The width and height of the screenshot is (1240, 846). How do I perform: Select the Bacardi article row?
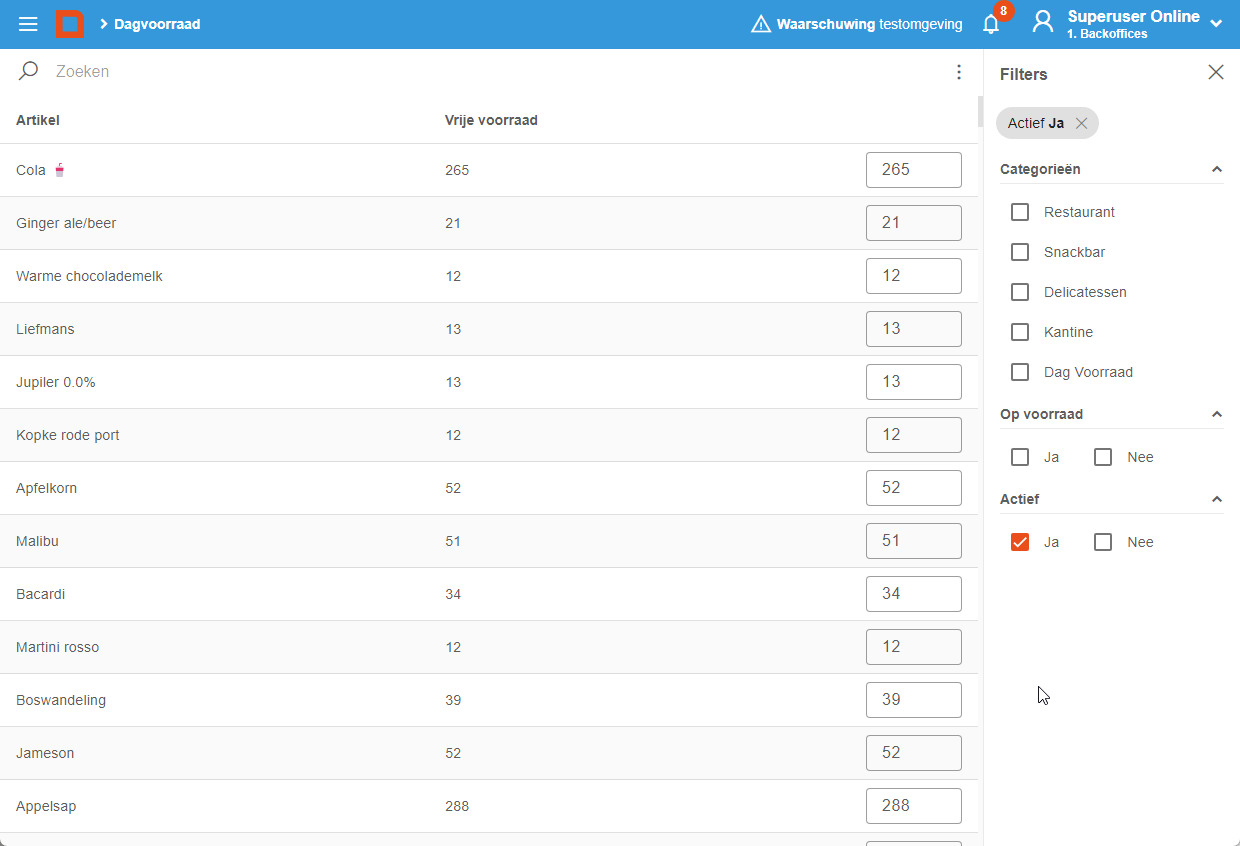(489, 594)
